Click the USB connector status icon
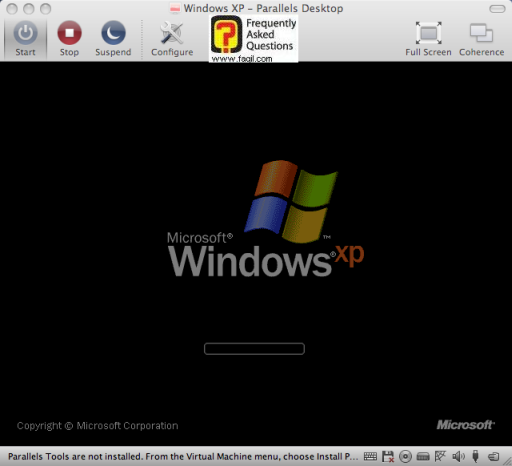 point(476,456)
